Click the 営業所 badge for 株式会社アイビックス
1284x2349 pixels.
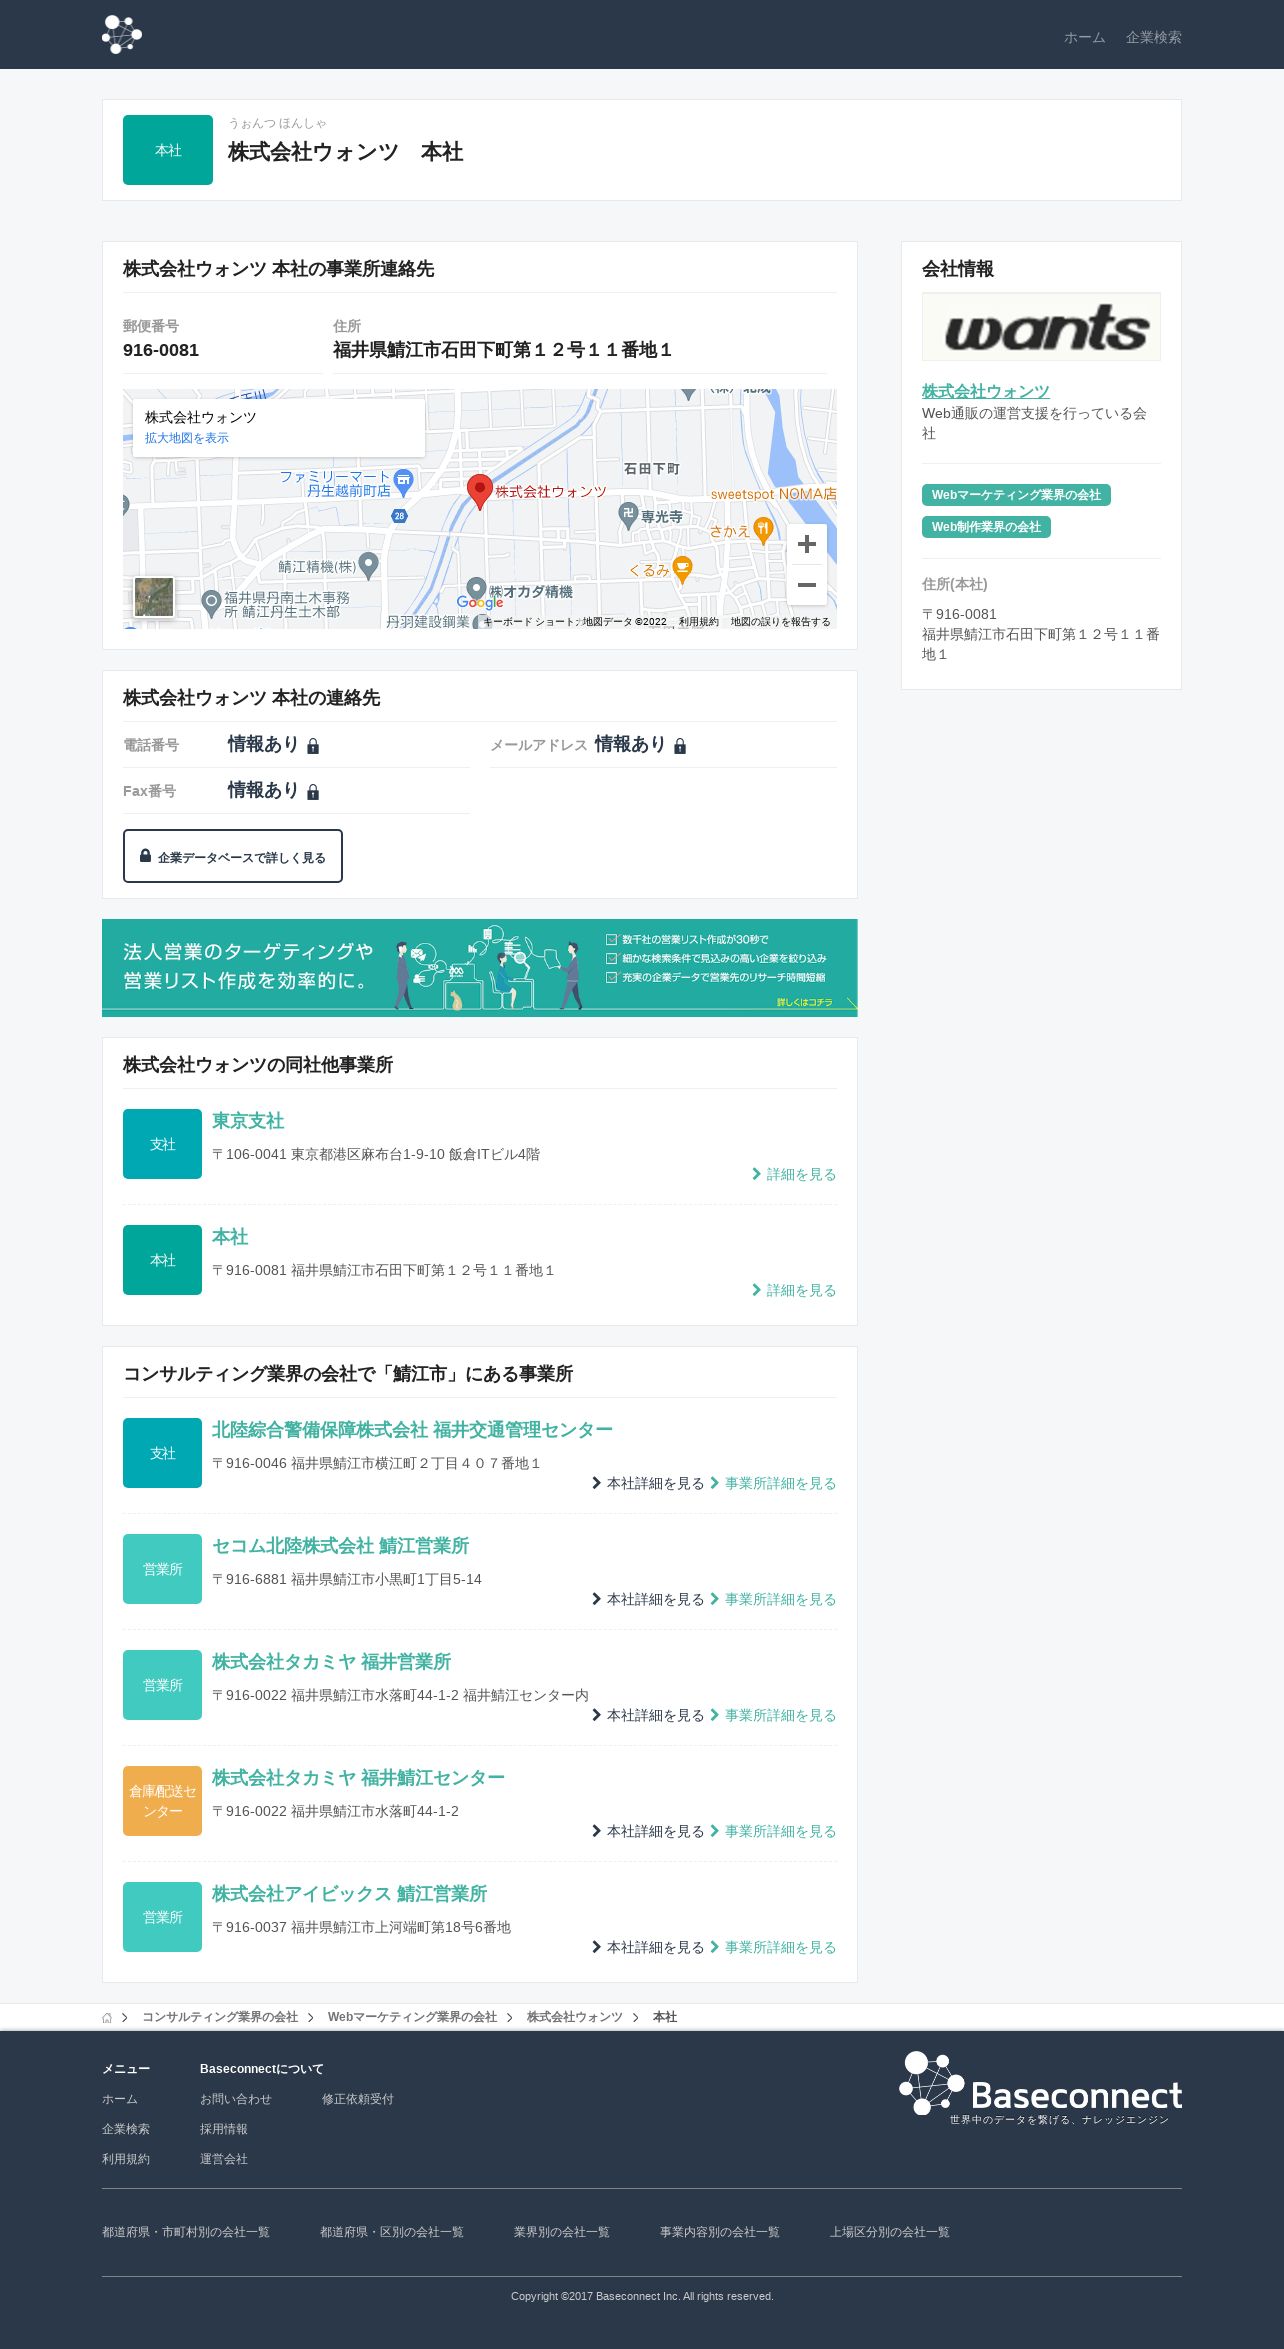[x=162, y=1917]
